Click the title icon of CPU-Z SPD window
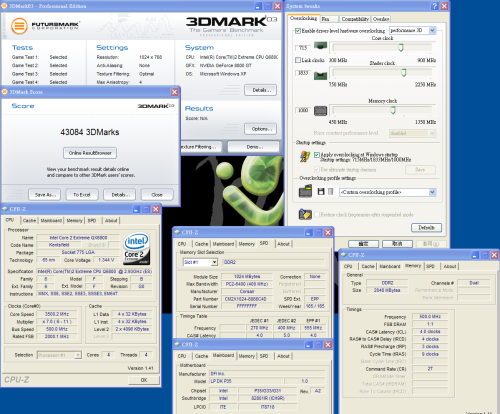The height and width of the screenshot is (414, 500). click(x=177, y=232)
